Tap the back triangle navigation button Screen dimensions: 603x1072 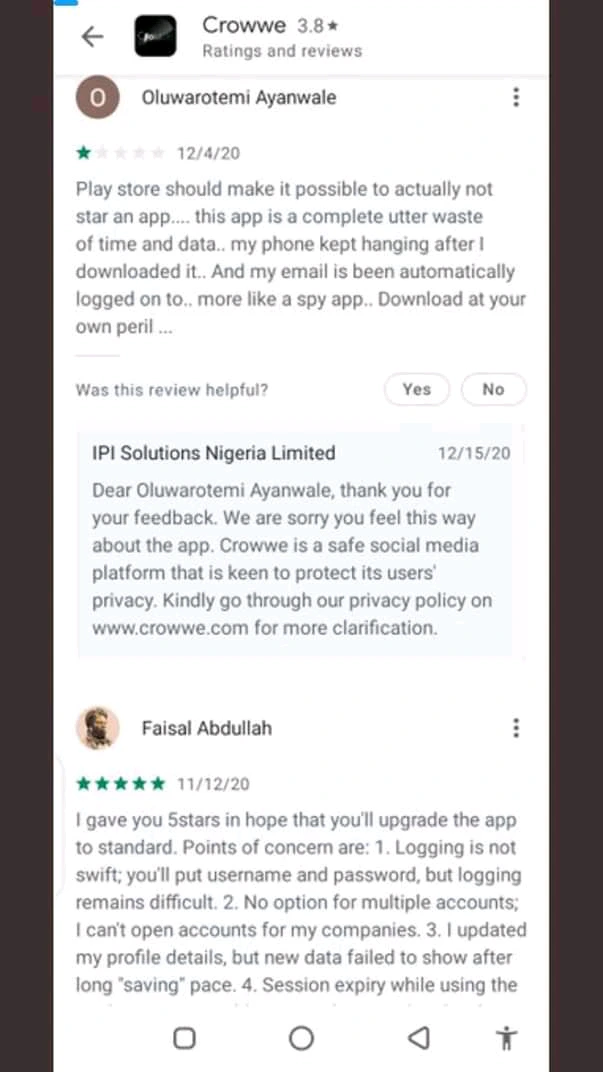click(420, 1038)
